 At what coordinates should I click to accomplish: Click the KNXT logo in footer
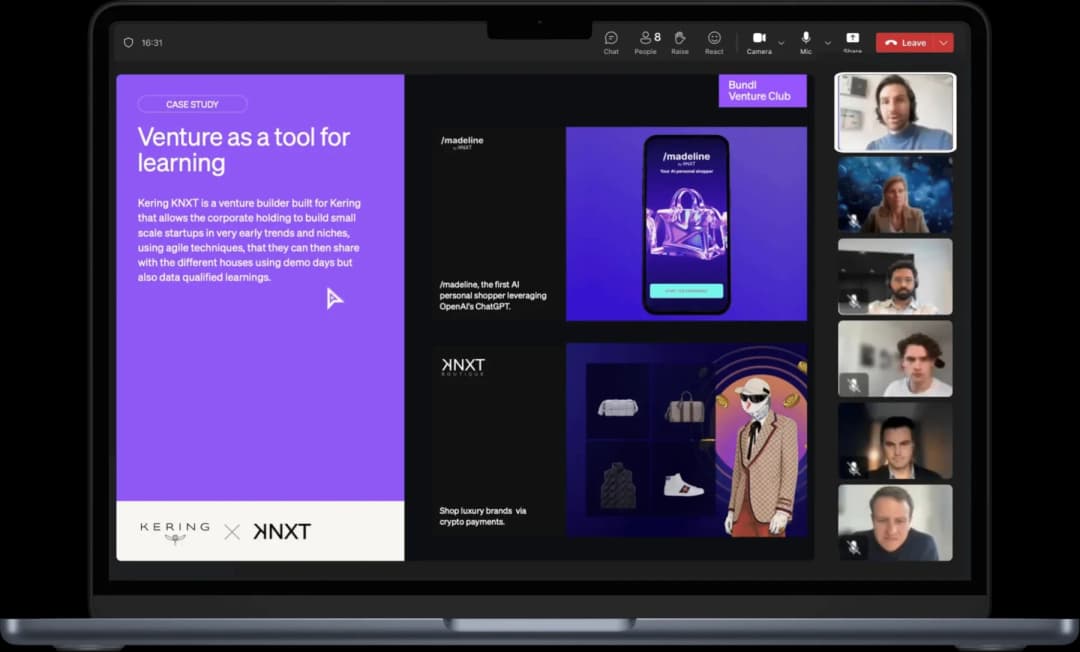click(x=282, y=532)
